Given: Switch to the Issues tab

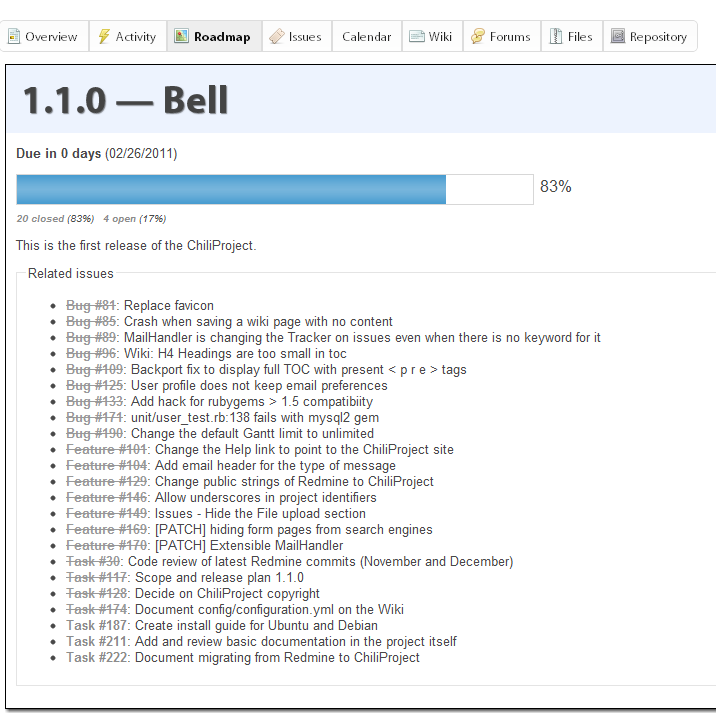Looking at the screenshot, I should click(x=297, y=36).
